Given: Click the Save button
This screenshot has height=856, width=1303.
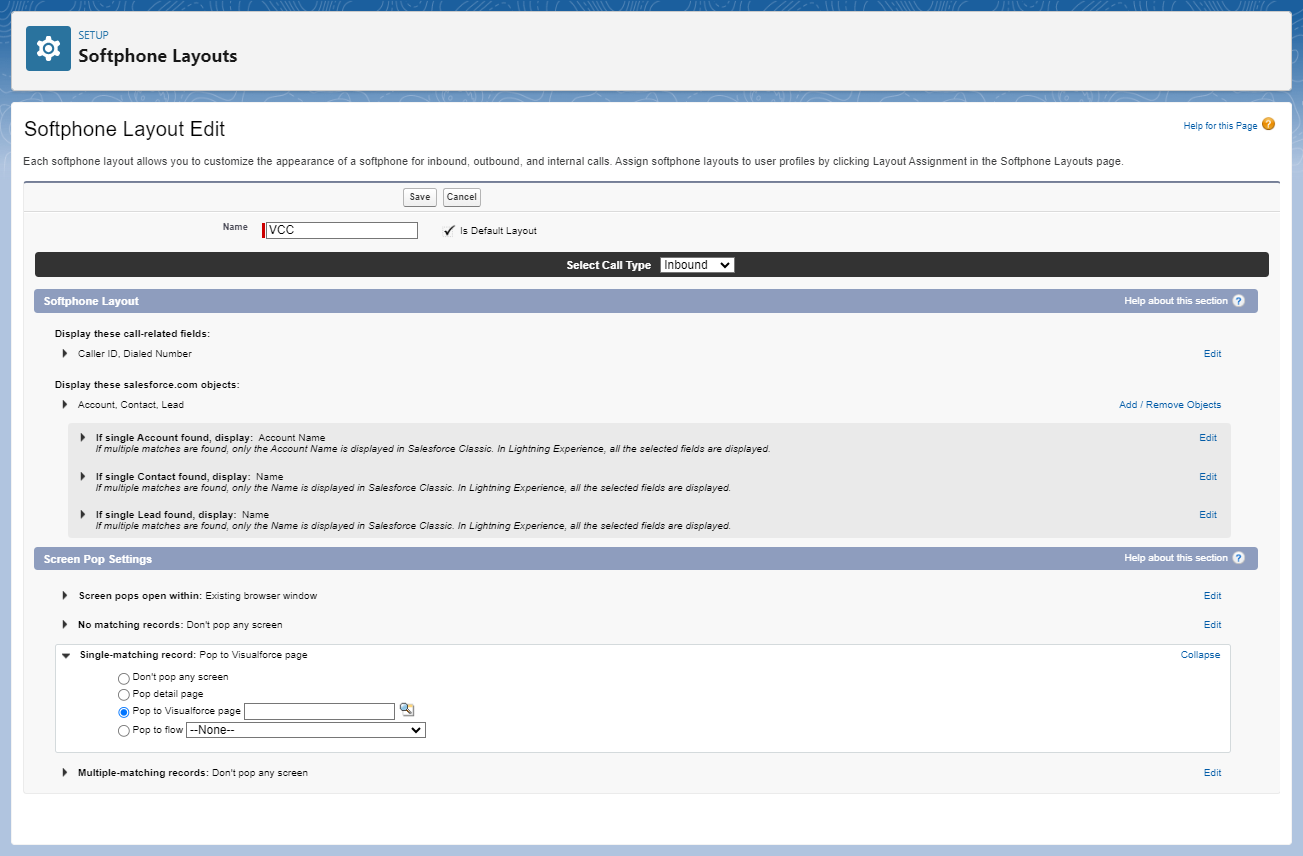Looking at the screenshot, I should tap(420, 197).
